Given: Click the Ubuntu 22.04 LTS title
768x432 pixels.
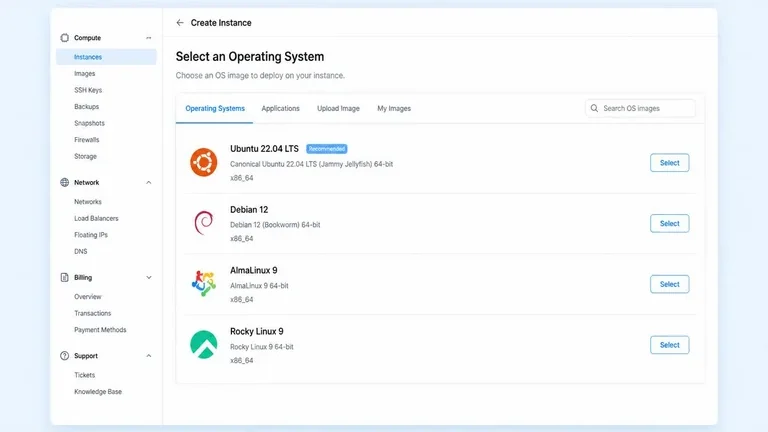Looking at the screenshot, I should coord(264,149).
